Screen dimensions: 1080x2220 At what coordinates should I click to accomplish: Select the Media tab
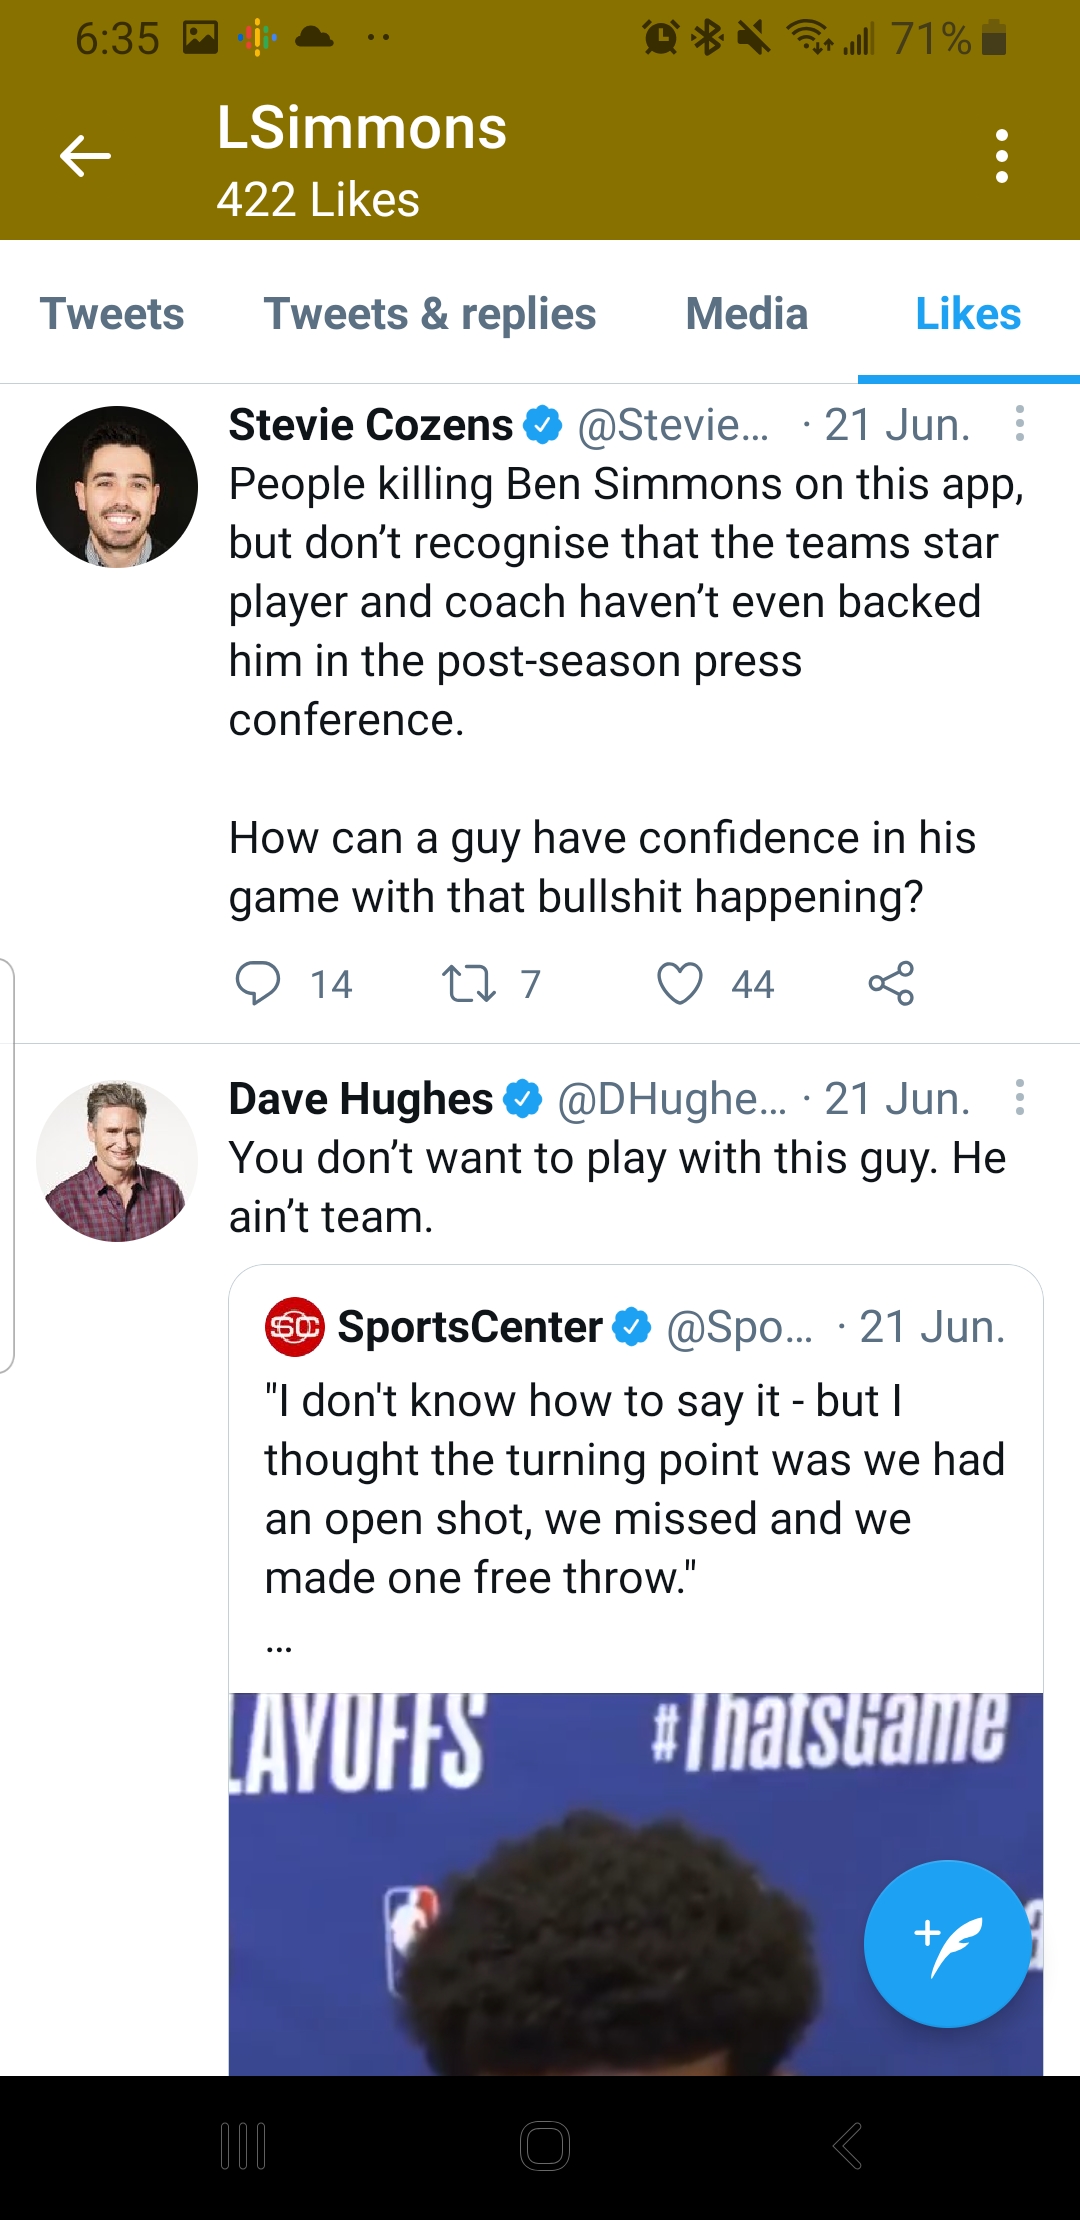pyautogui.click(x=747, y=314)
